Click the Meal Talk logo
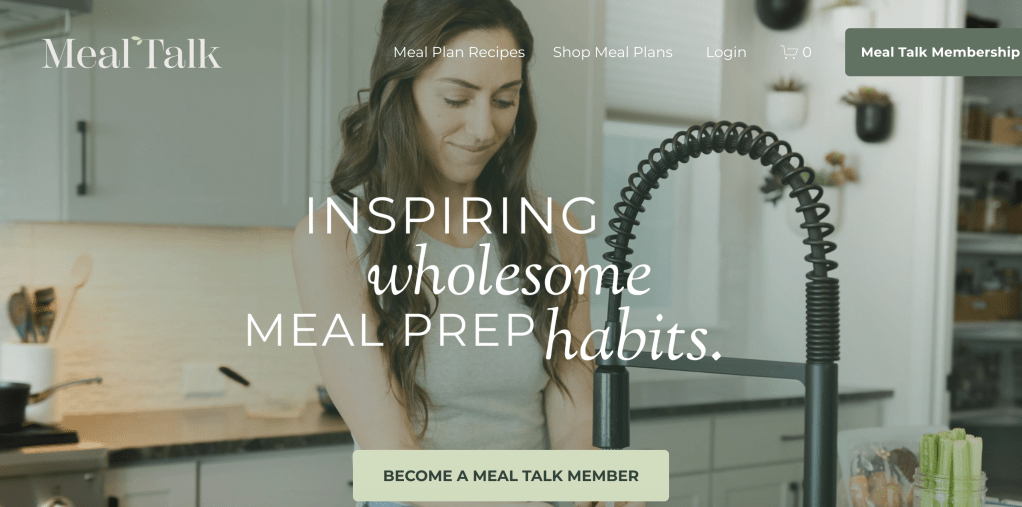The image size is (1022, 507). click(132, 53)
